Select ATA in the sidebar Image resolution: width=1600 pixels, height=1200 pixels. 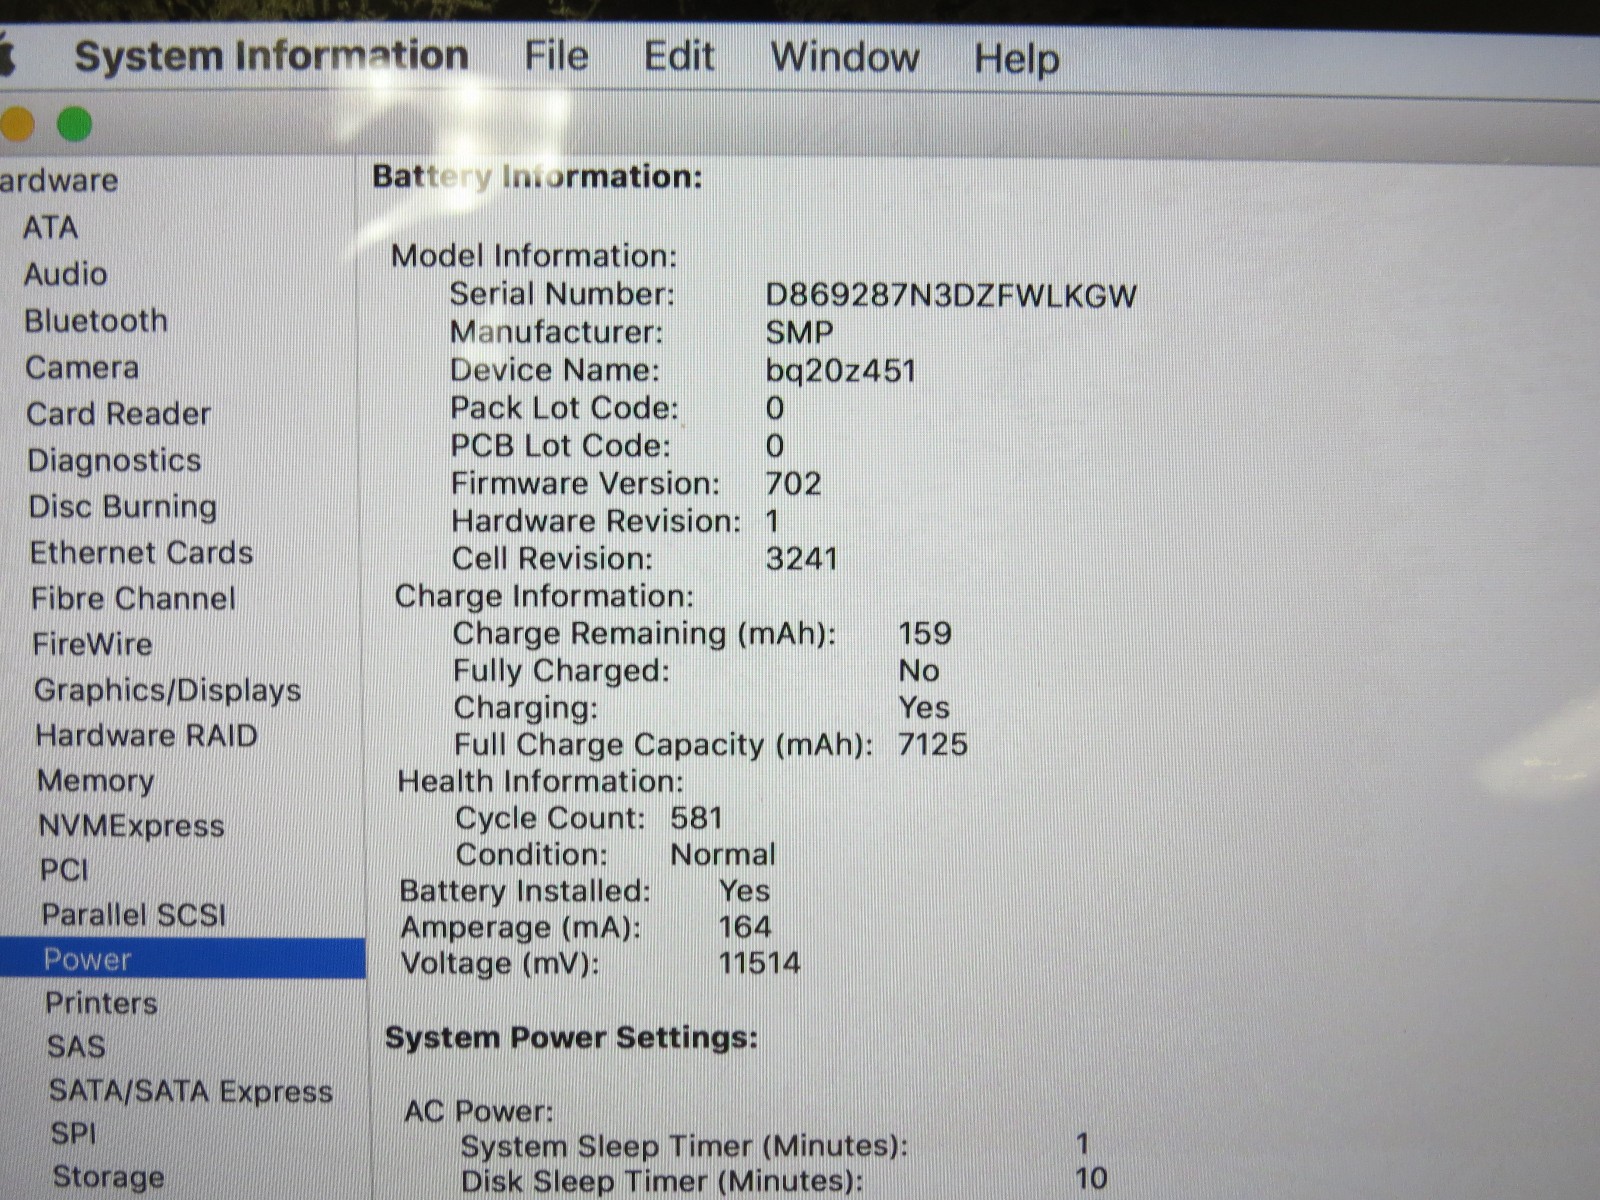click(x=51, y=228)
